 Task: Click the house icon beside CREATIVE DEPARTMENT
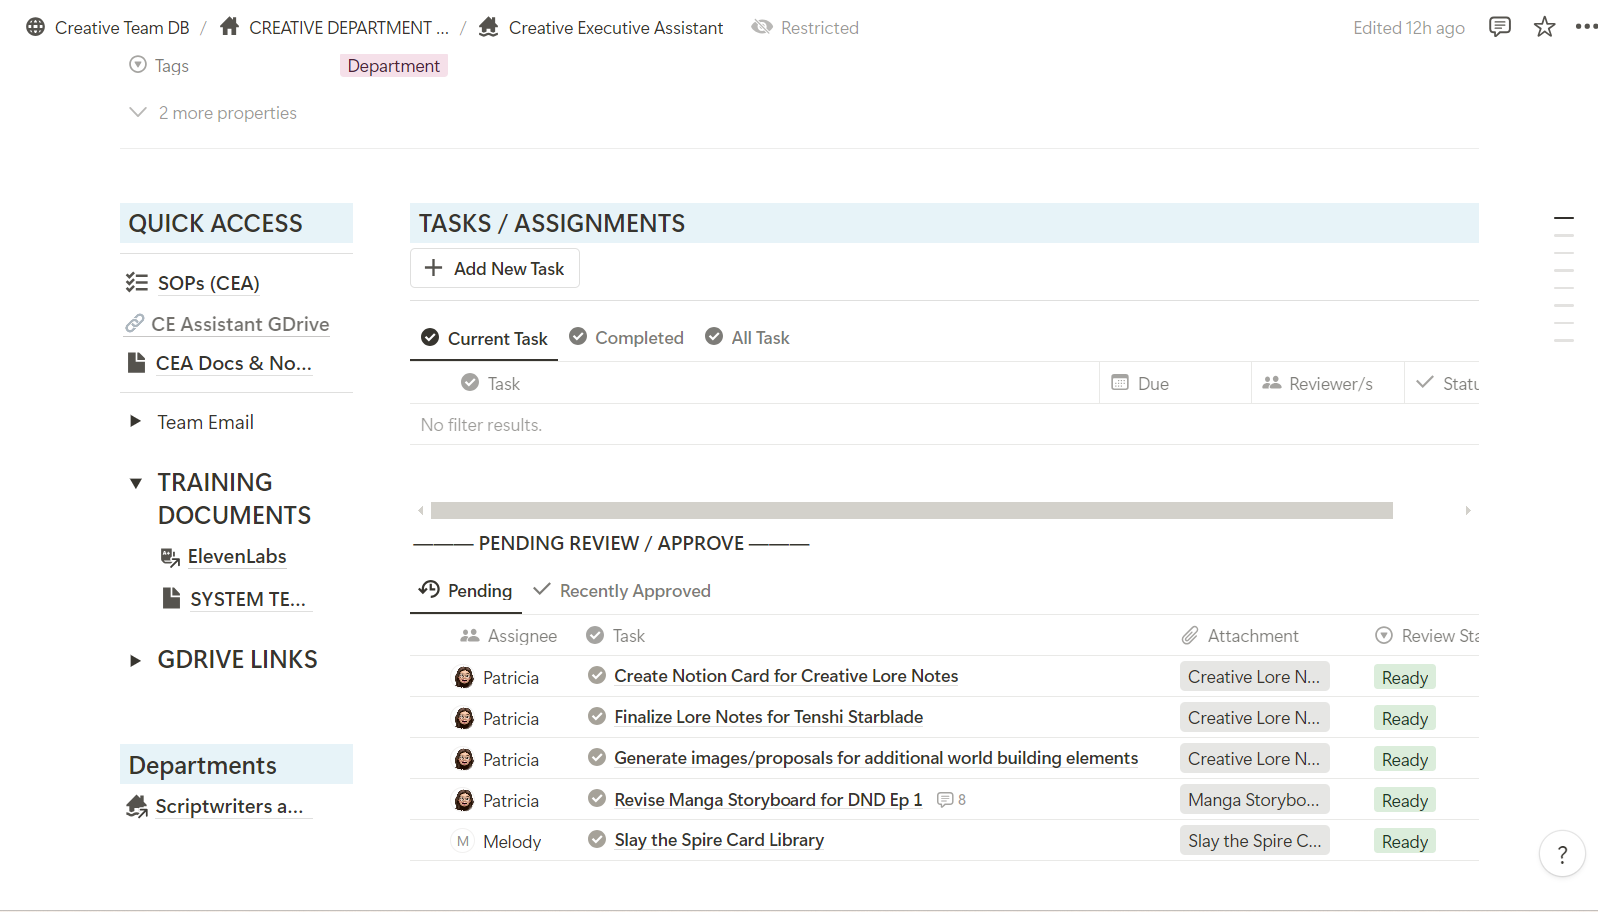[x=229, y=26]
